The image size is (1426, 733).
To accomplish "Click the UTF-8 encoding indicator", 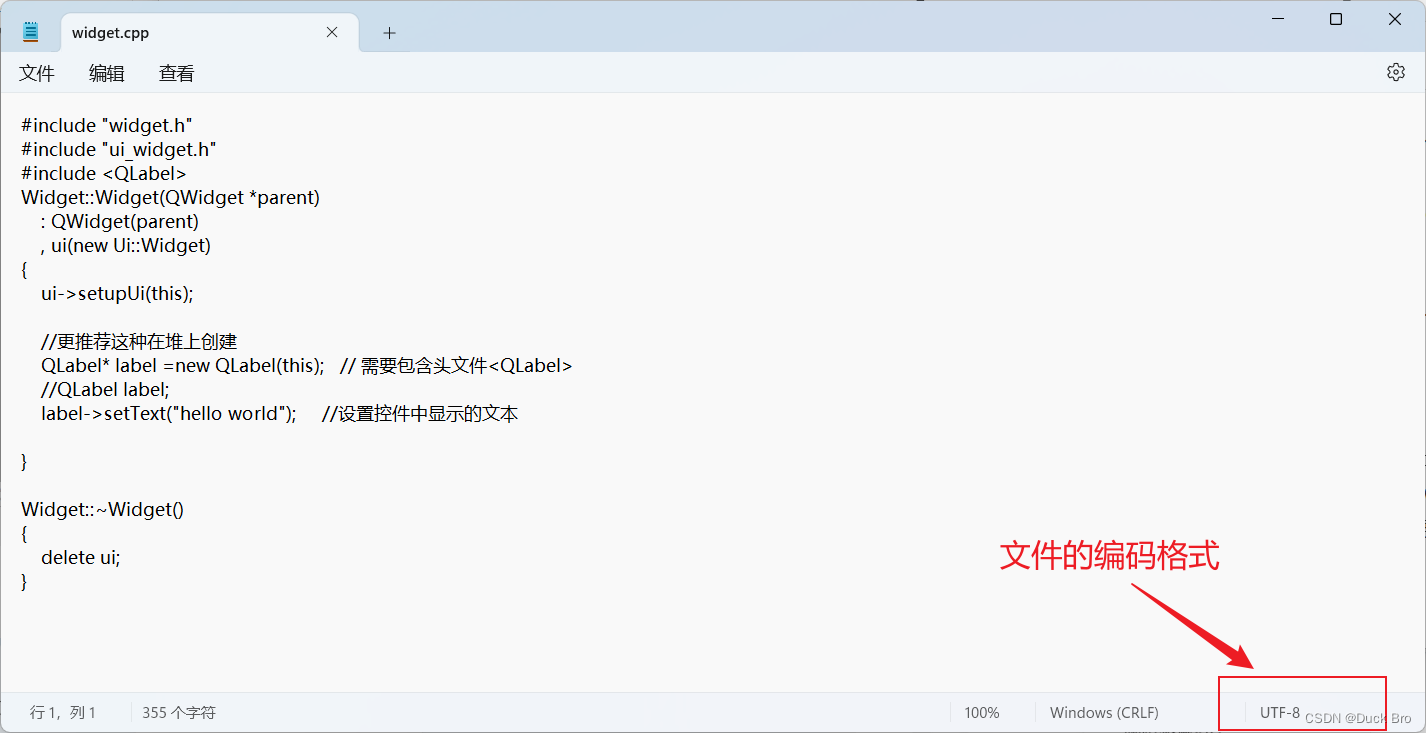I will pos(1280,713).
